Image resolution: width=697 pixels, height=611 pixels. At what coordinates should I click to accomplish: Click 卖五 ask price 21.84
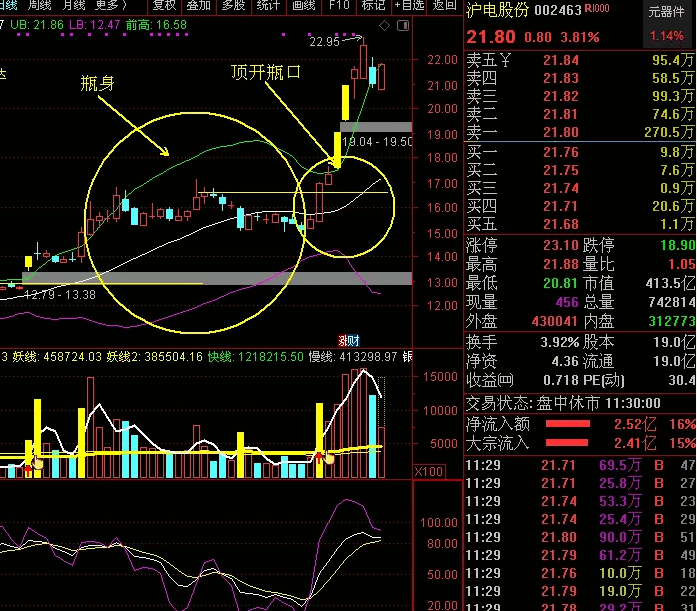point(561,60)
